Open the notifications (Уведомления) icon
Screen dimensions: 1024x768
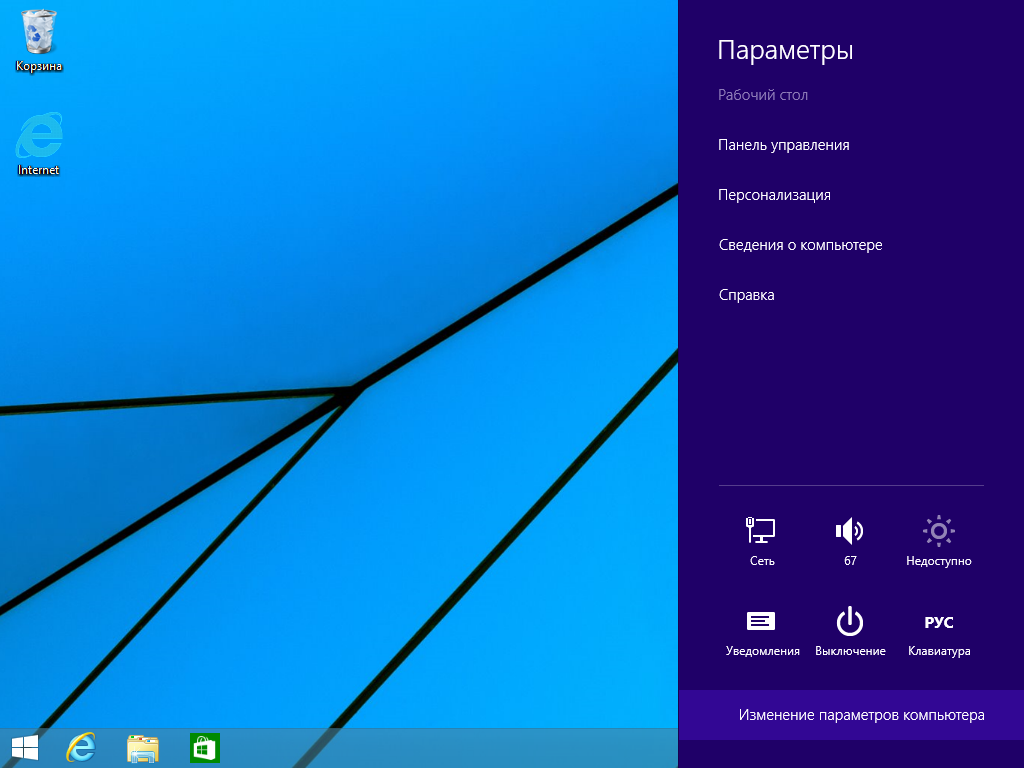click(x=762, y=632)
